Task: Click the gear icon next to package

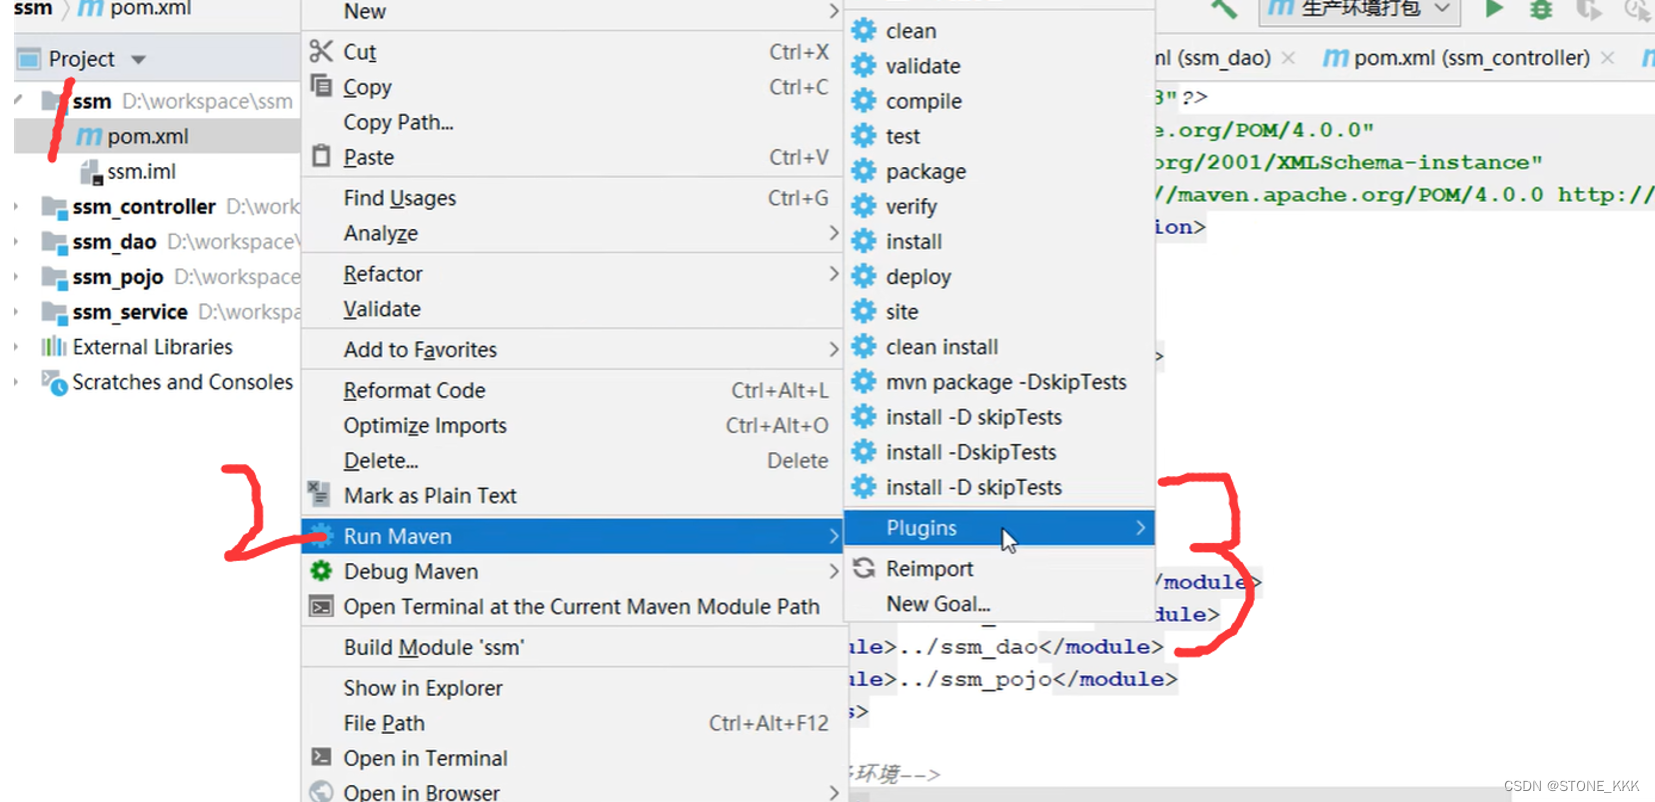Action: (x=864, y=171)
